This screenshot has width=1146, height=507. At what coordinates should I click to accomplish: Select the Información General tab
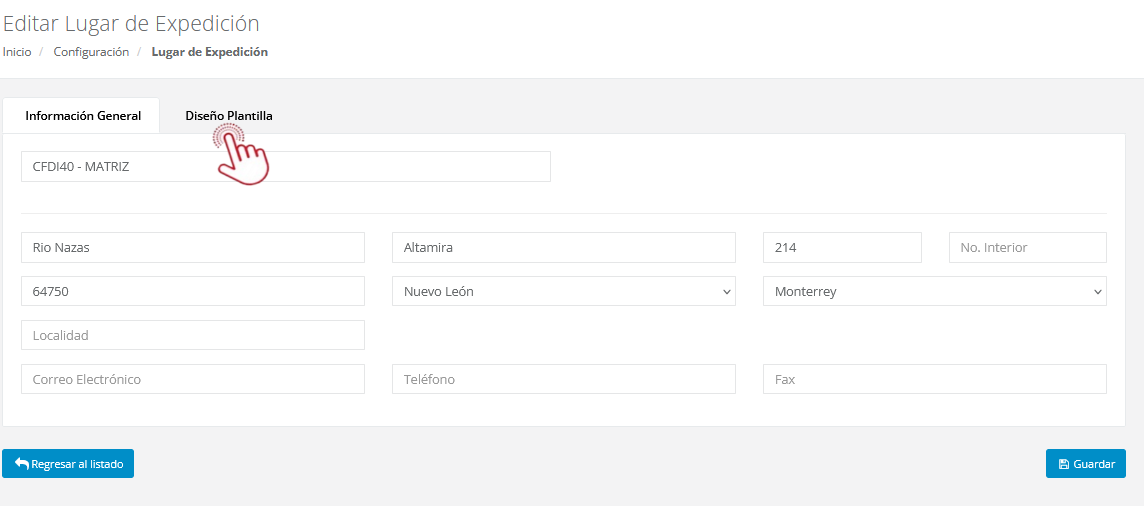(x=83, y=116)
